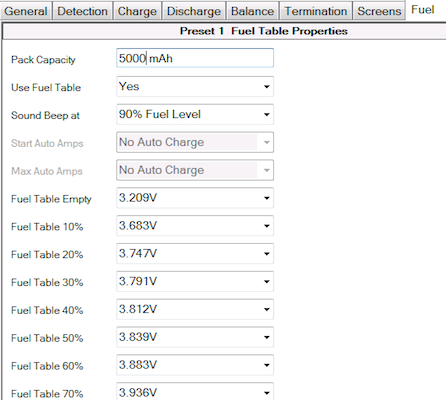Image resolution: width=446 pixels, height=400 pixels.
Task: Go to the Discharge tab
Action: (194, 11)
